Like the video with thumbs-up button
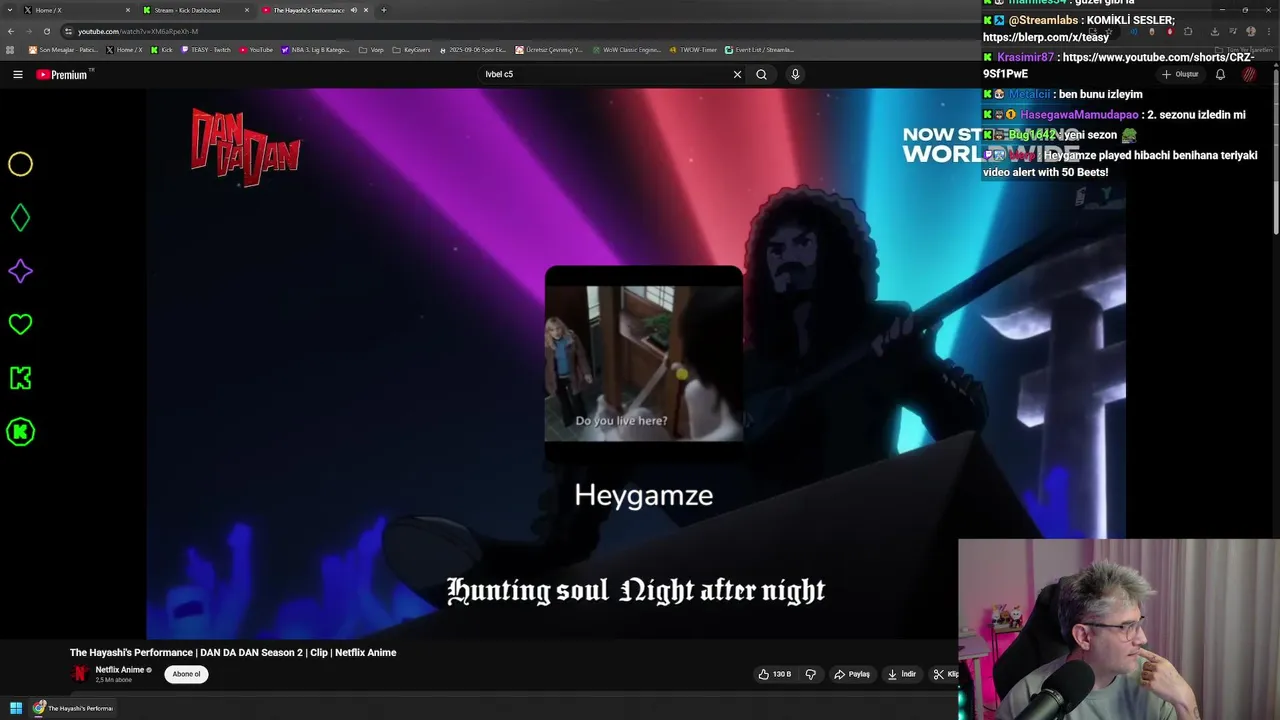1280x720 pixels. coord(775,674)
